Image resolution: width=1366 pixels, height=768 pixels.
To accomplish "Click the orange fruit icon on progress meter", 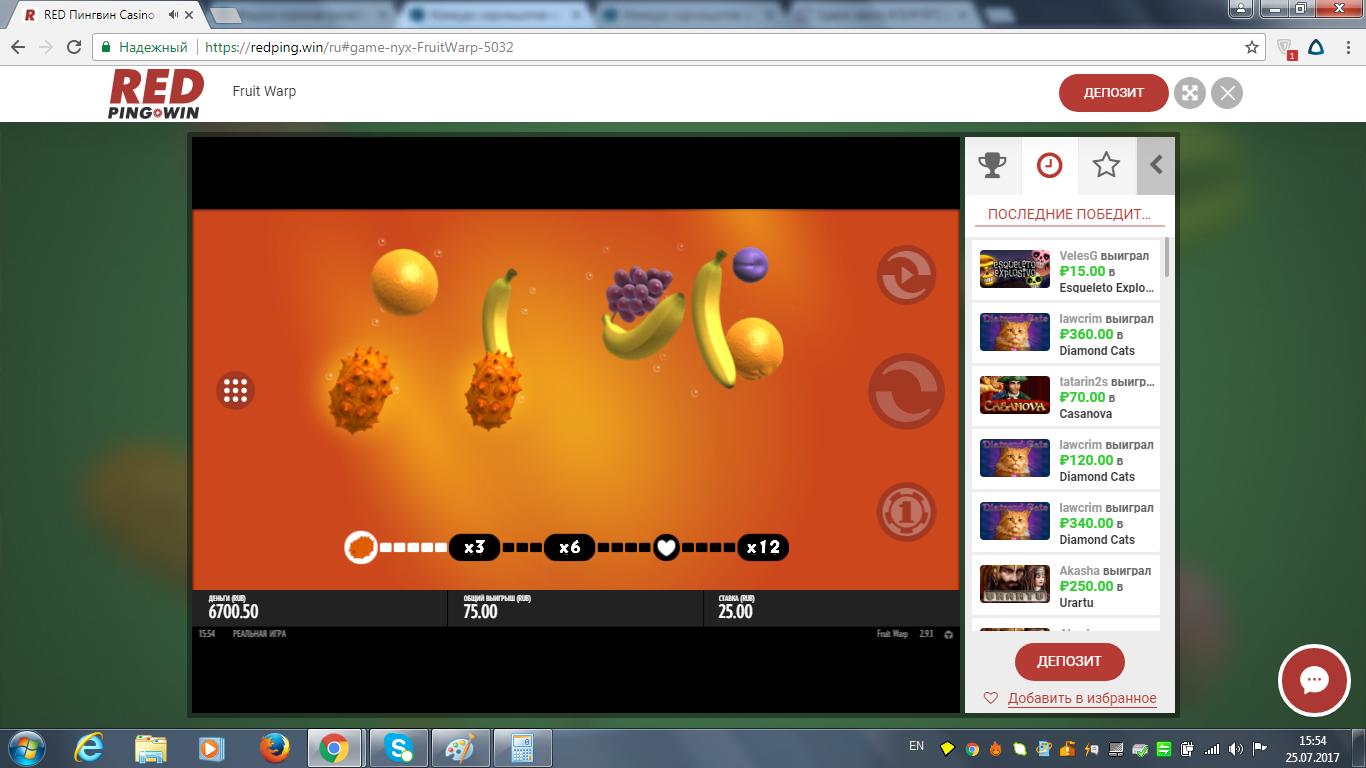I will click(360, 547).
